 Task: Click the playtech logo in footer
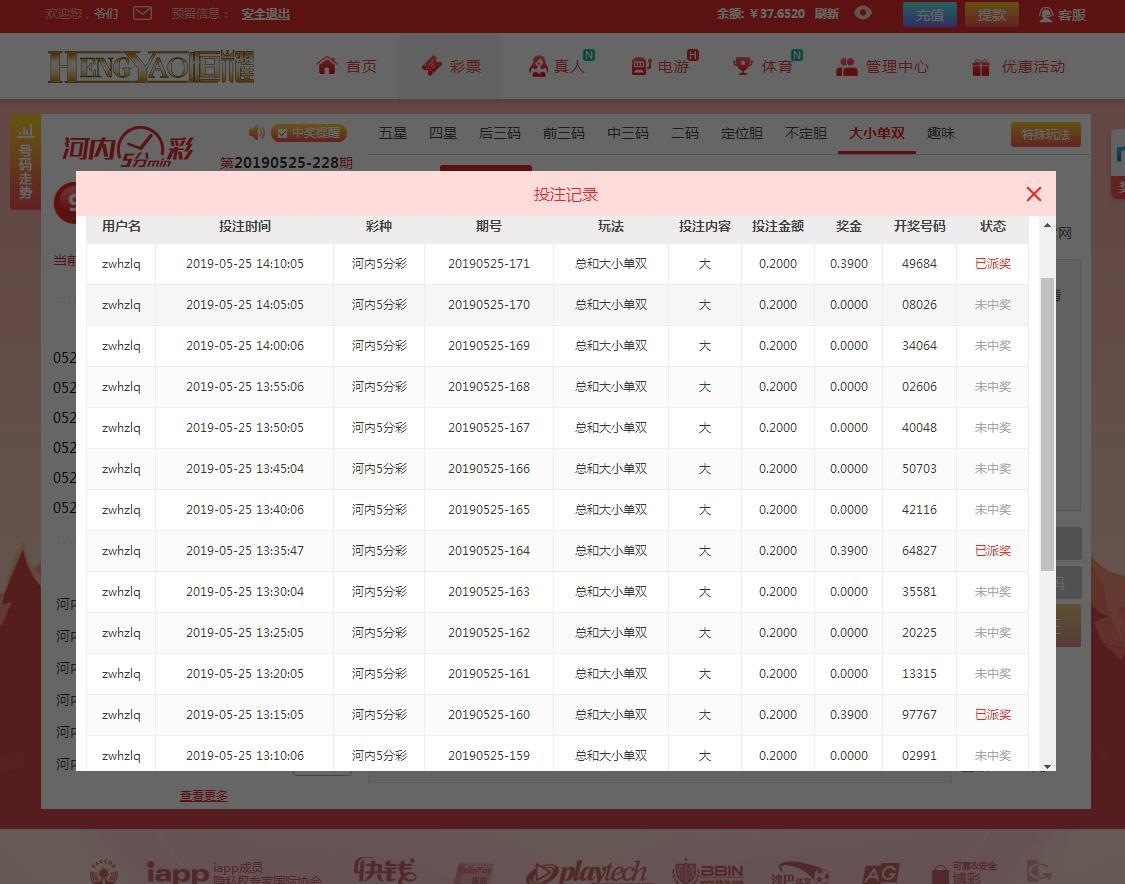tap(586, 872)
